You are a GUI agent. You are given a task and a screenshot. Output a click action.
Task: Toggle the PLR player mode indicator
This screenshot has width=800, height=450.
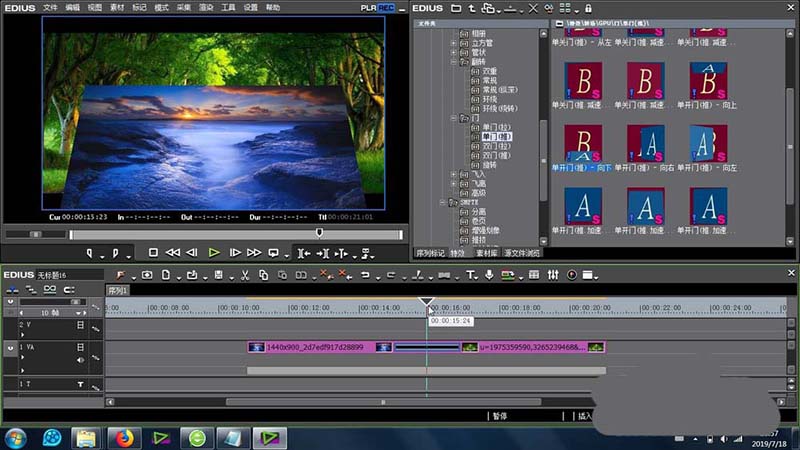pyautogui.click(x=368, y=7)
